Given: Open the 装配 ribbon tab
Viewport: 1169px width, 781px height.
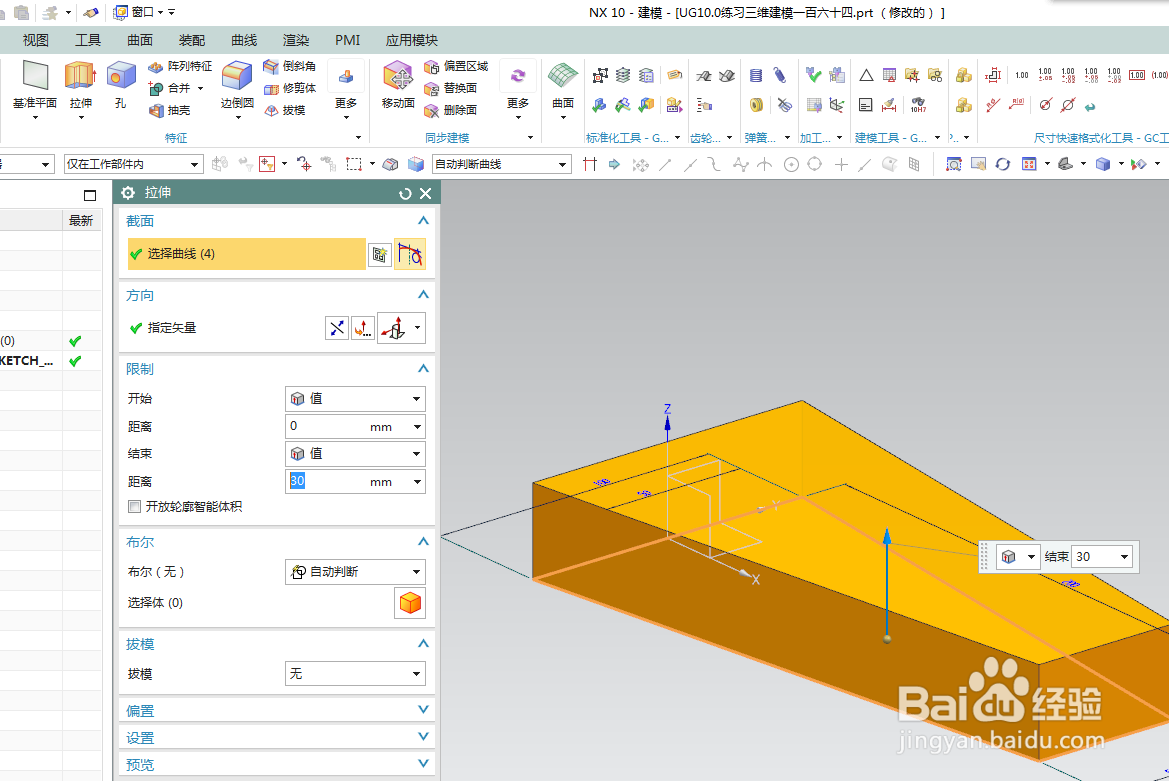Looking at the screenshot, I should pyautogui.click(x=192, y=40).
